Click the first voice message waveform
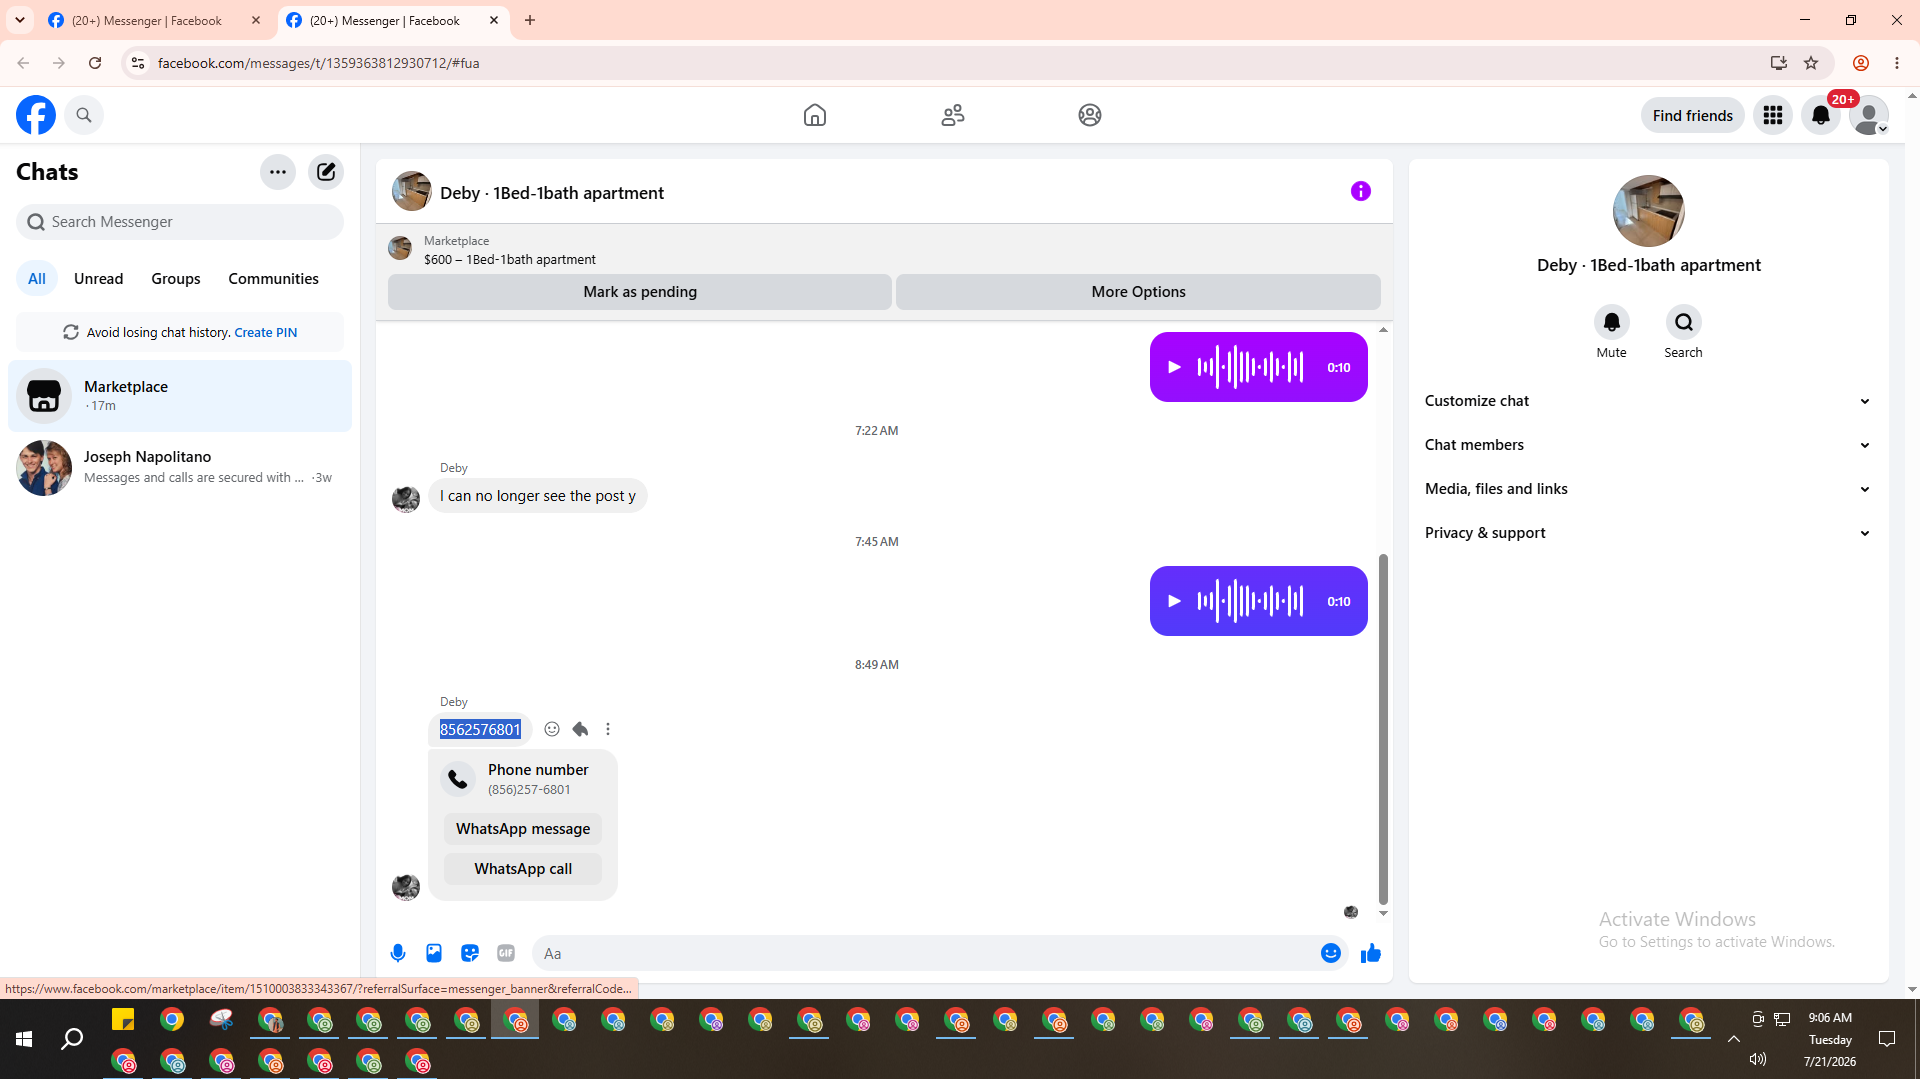This screenshot has width=1920, height=1079. pos(1250,367)
